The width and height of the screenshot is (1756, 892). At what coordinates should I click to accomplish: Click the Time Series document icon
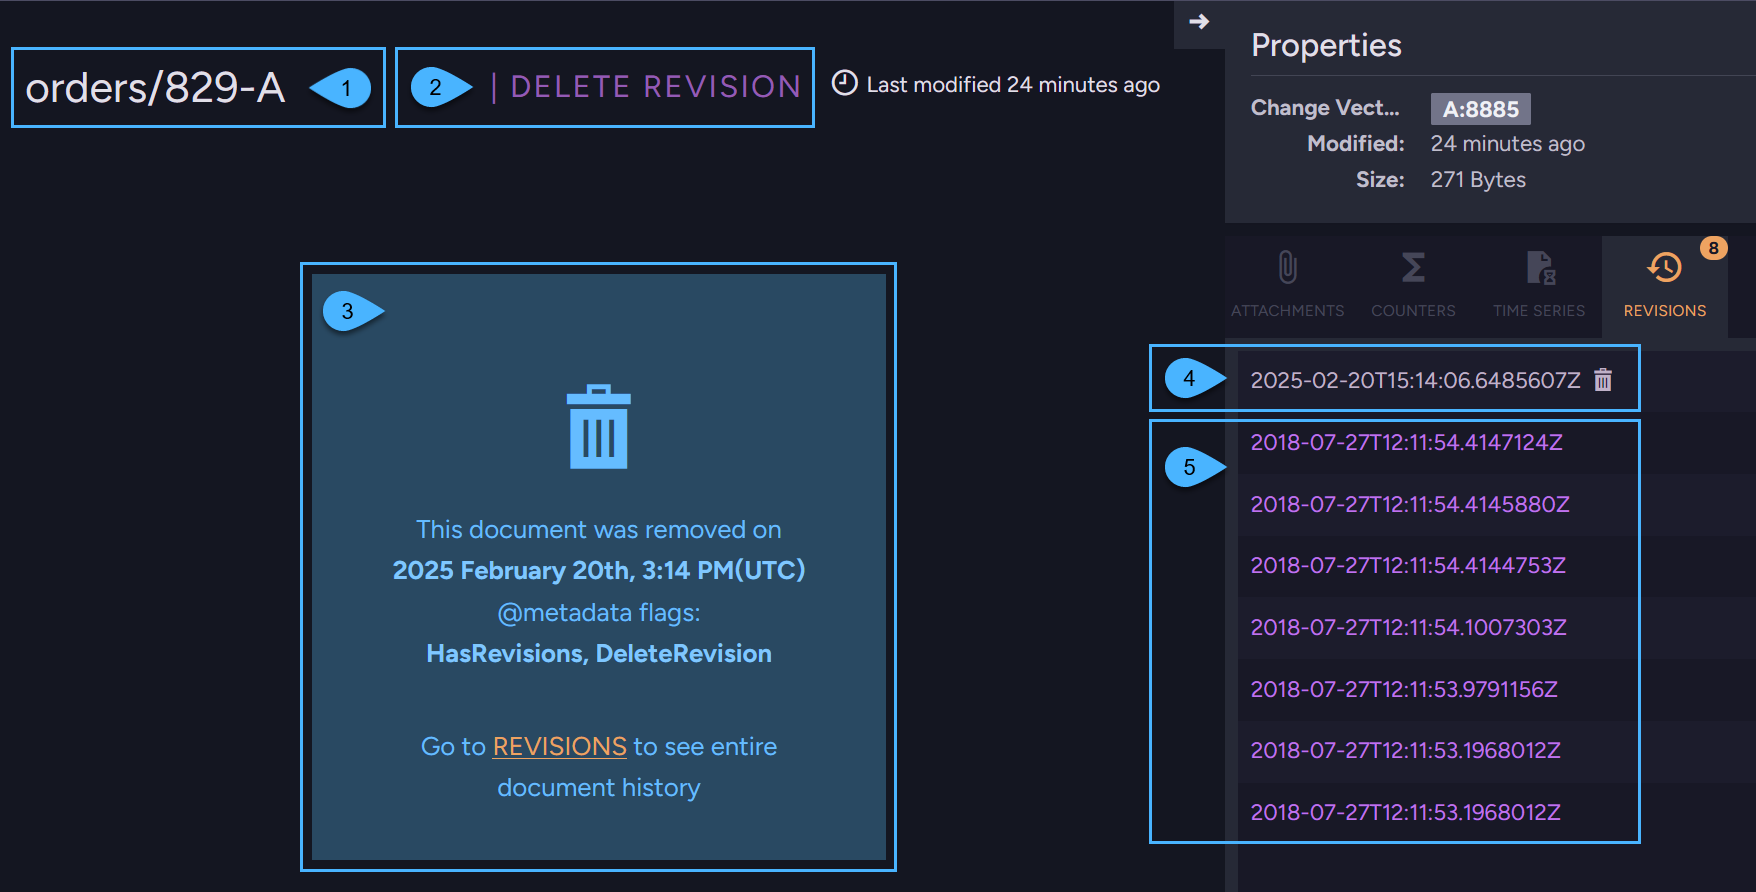(1540, 267)
